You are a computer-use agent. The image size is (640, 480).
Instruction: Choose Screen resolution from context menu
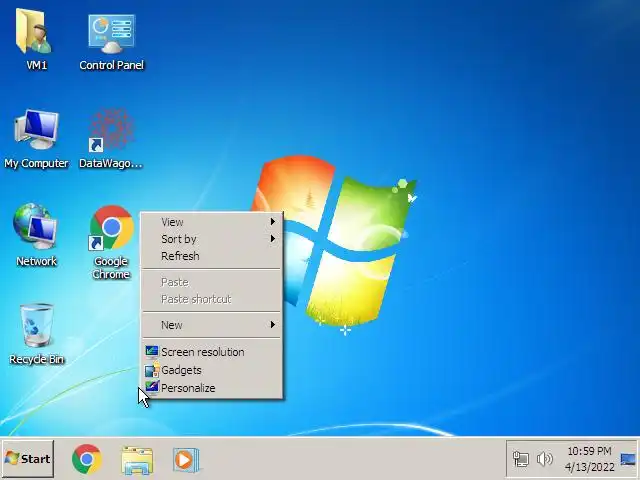pos(212,352)
